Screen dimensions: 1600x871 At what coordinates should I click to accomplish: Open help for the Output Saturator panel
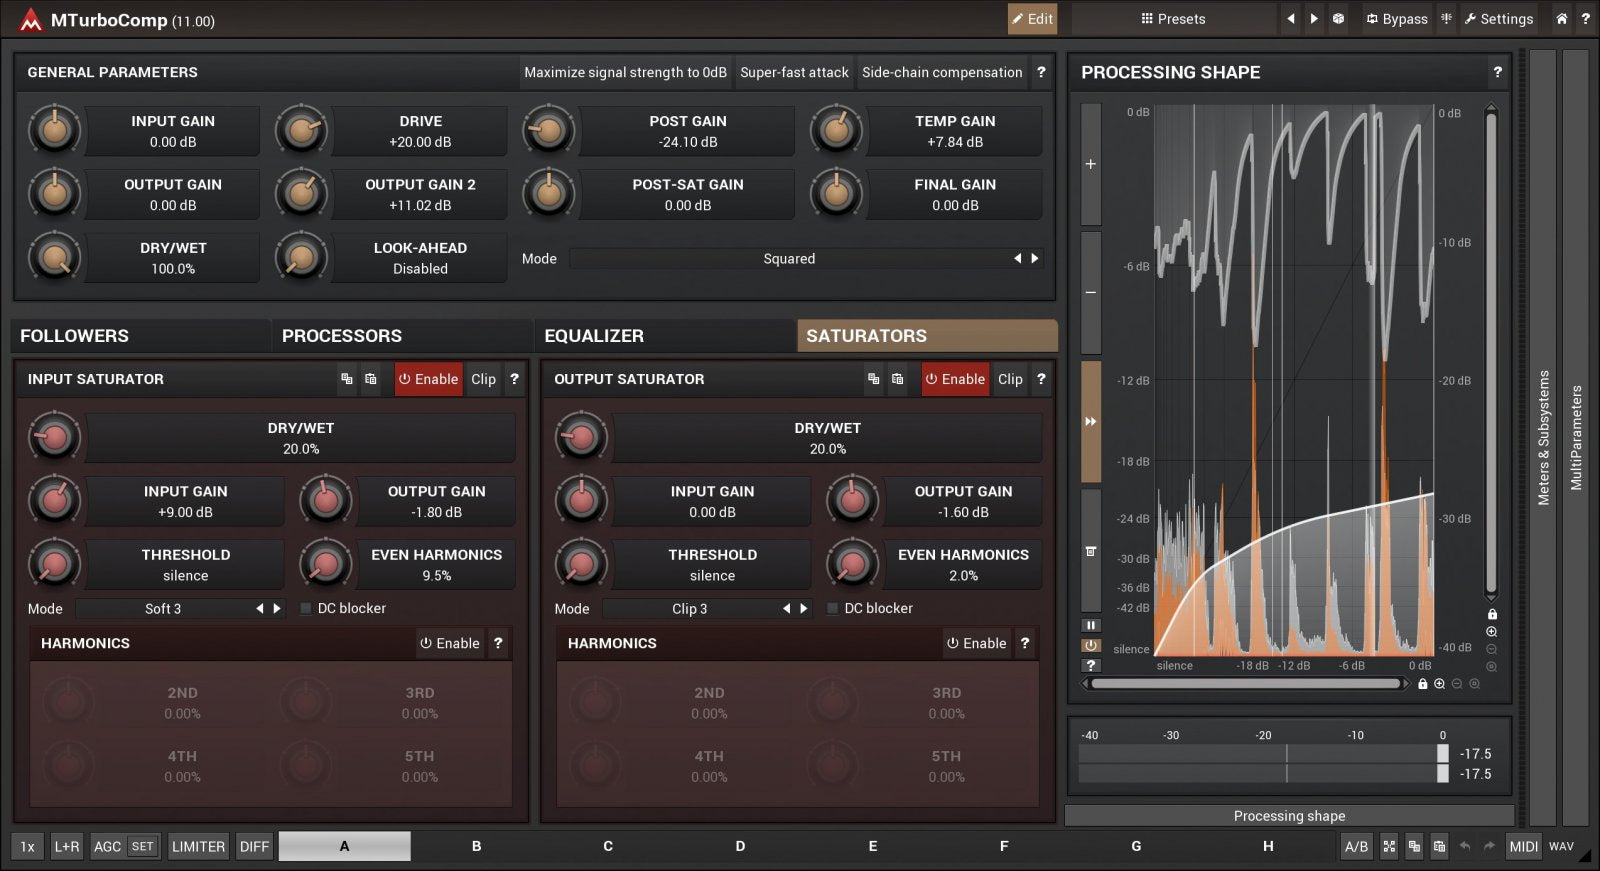tap(1041, 379)
